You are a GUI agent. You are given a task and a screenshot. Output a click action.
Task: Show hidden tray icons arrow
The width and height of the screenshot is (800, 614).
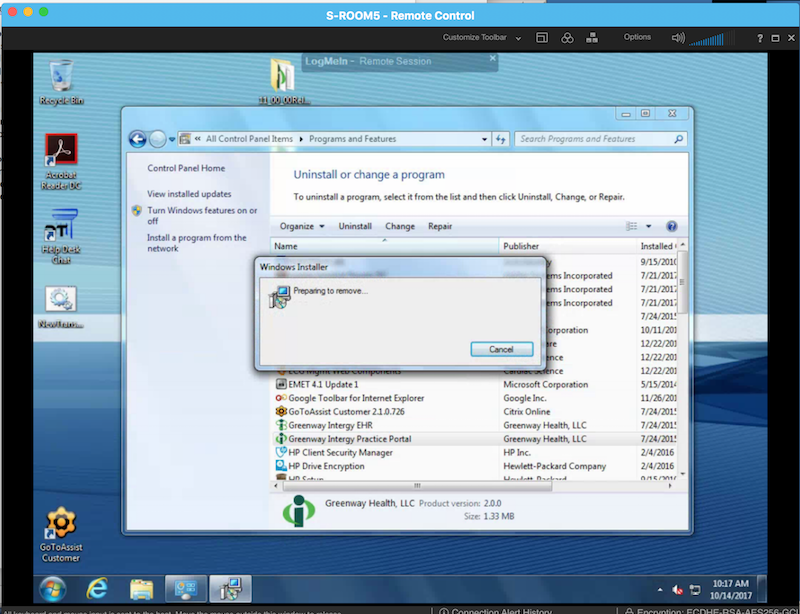[660, 590]
